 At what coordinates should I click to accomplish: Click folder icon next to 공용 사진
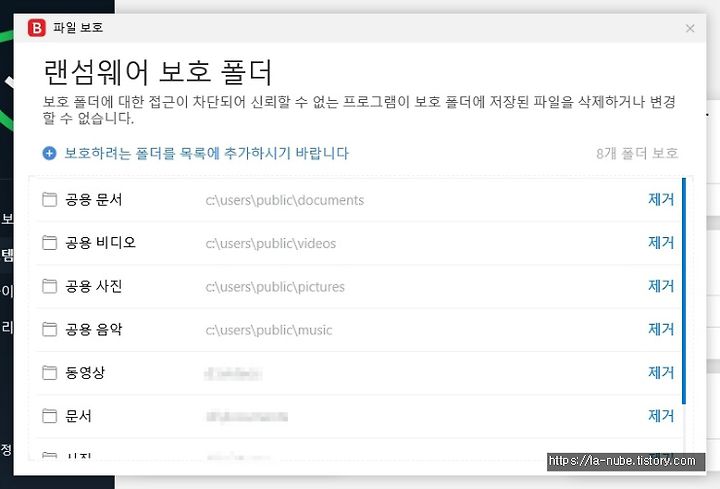(50, 286)
